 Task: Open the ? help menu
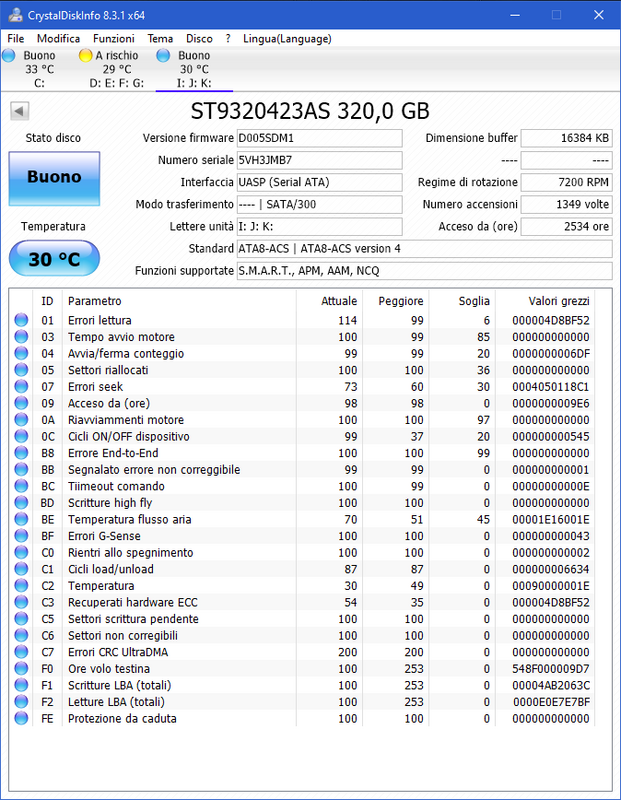[x=228, y=38]
